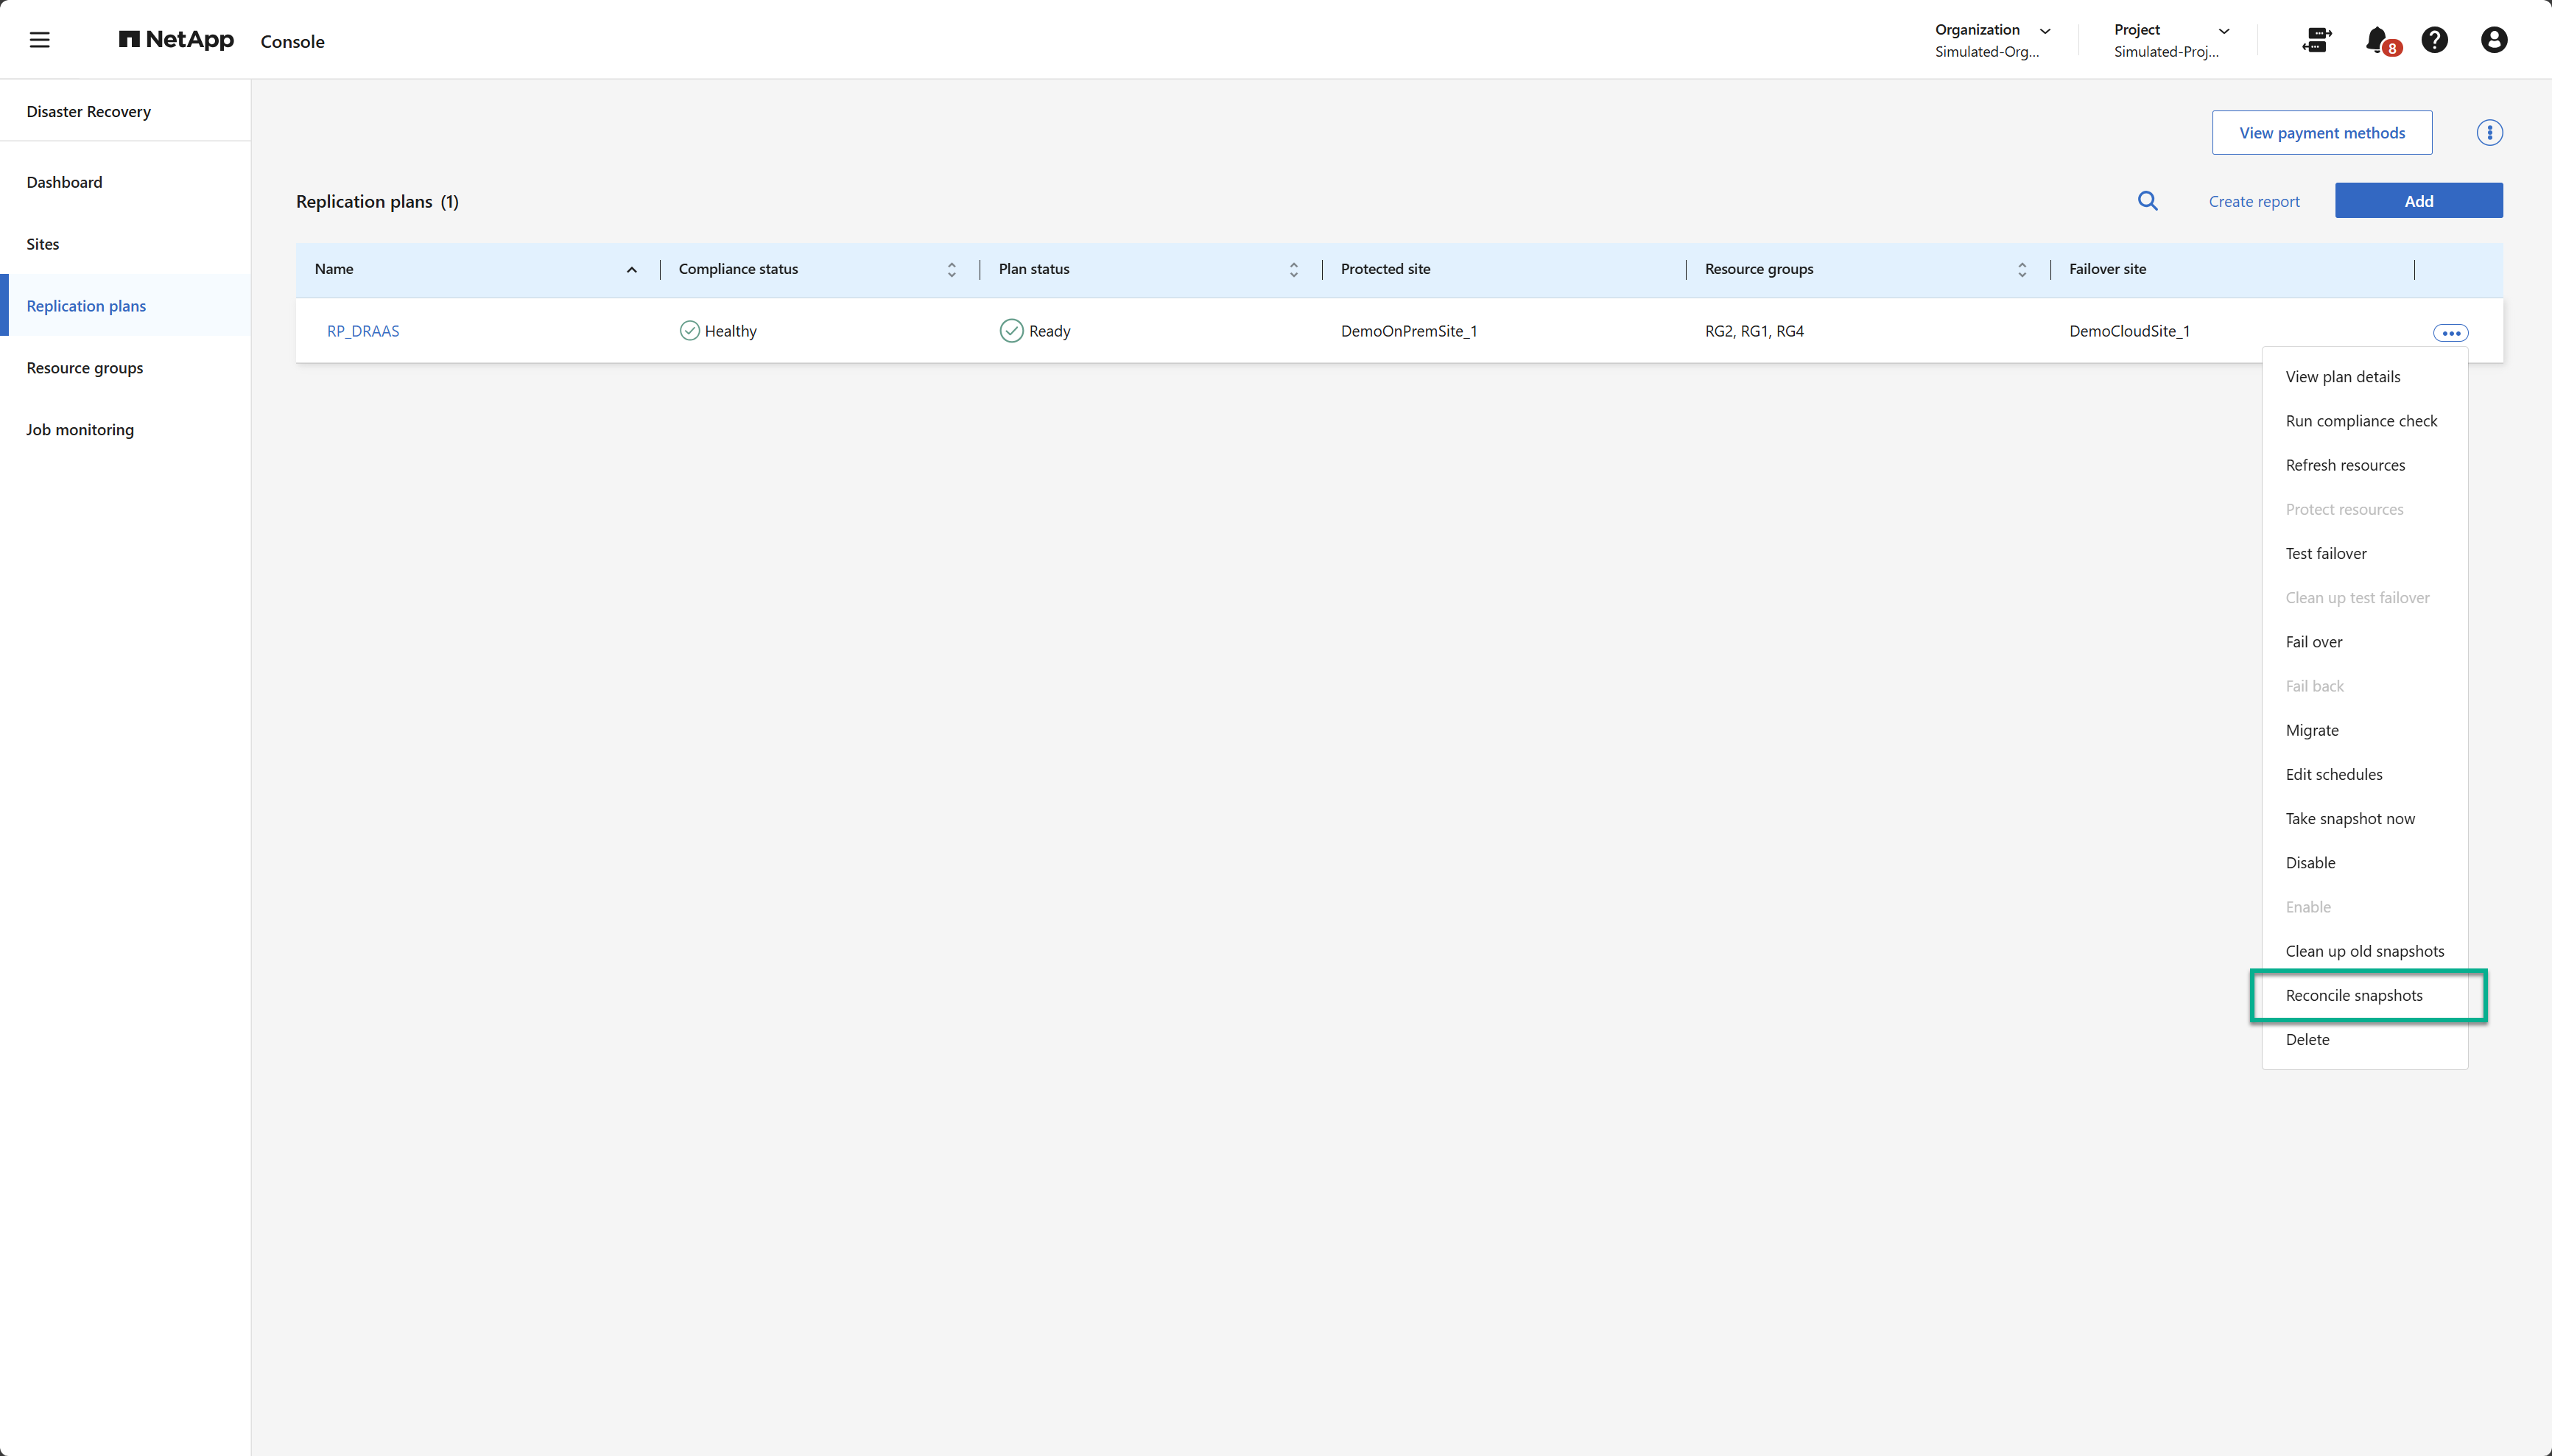Choose Test failover menu entry
2552x1456 pixels.
(2325, 553)
